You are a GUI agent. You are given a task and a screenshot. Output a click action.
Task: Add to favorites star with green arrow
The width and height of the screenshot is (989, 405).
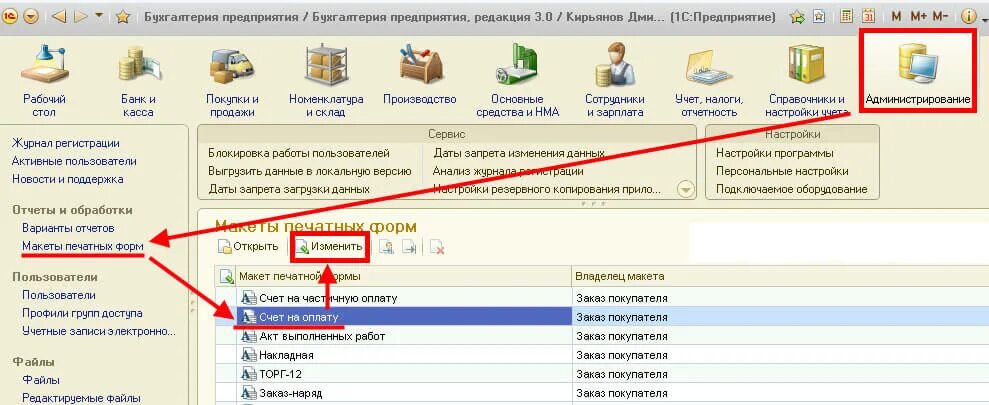(798, 17)
